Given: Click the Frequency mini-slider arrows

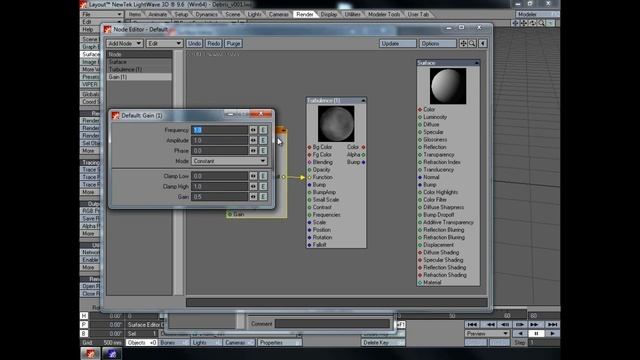Looking at the screenshot, I should pyautogui.click(x=253, y=130).
